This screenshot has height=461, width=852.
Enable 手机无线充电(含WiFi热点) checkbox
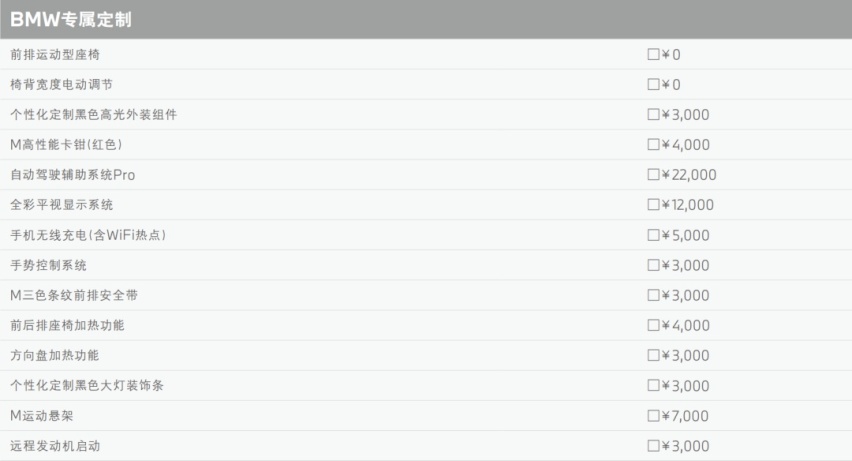(x=653, y=235)
